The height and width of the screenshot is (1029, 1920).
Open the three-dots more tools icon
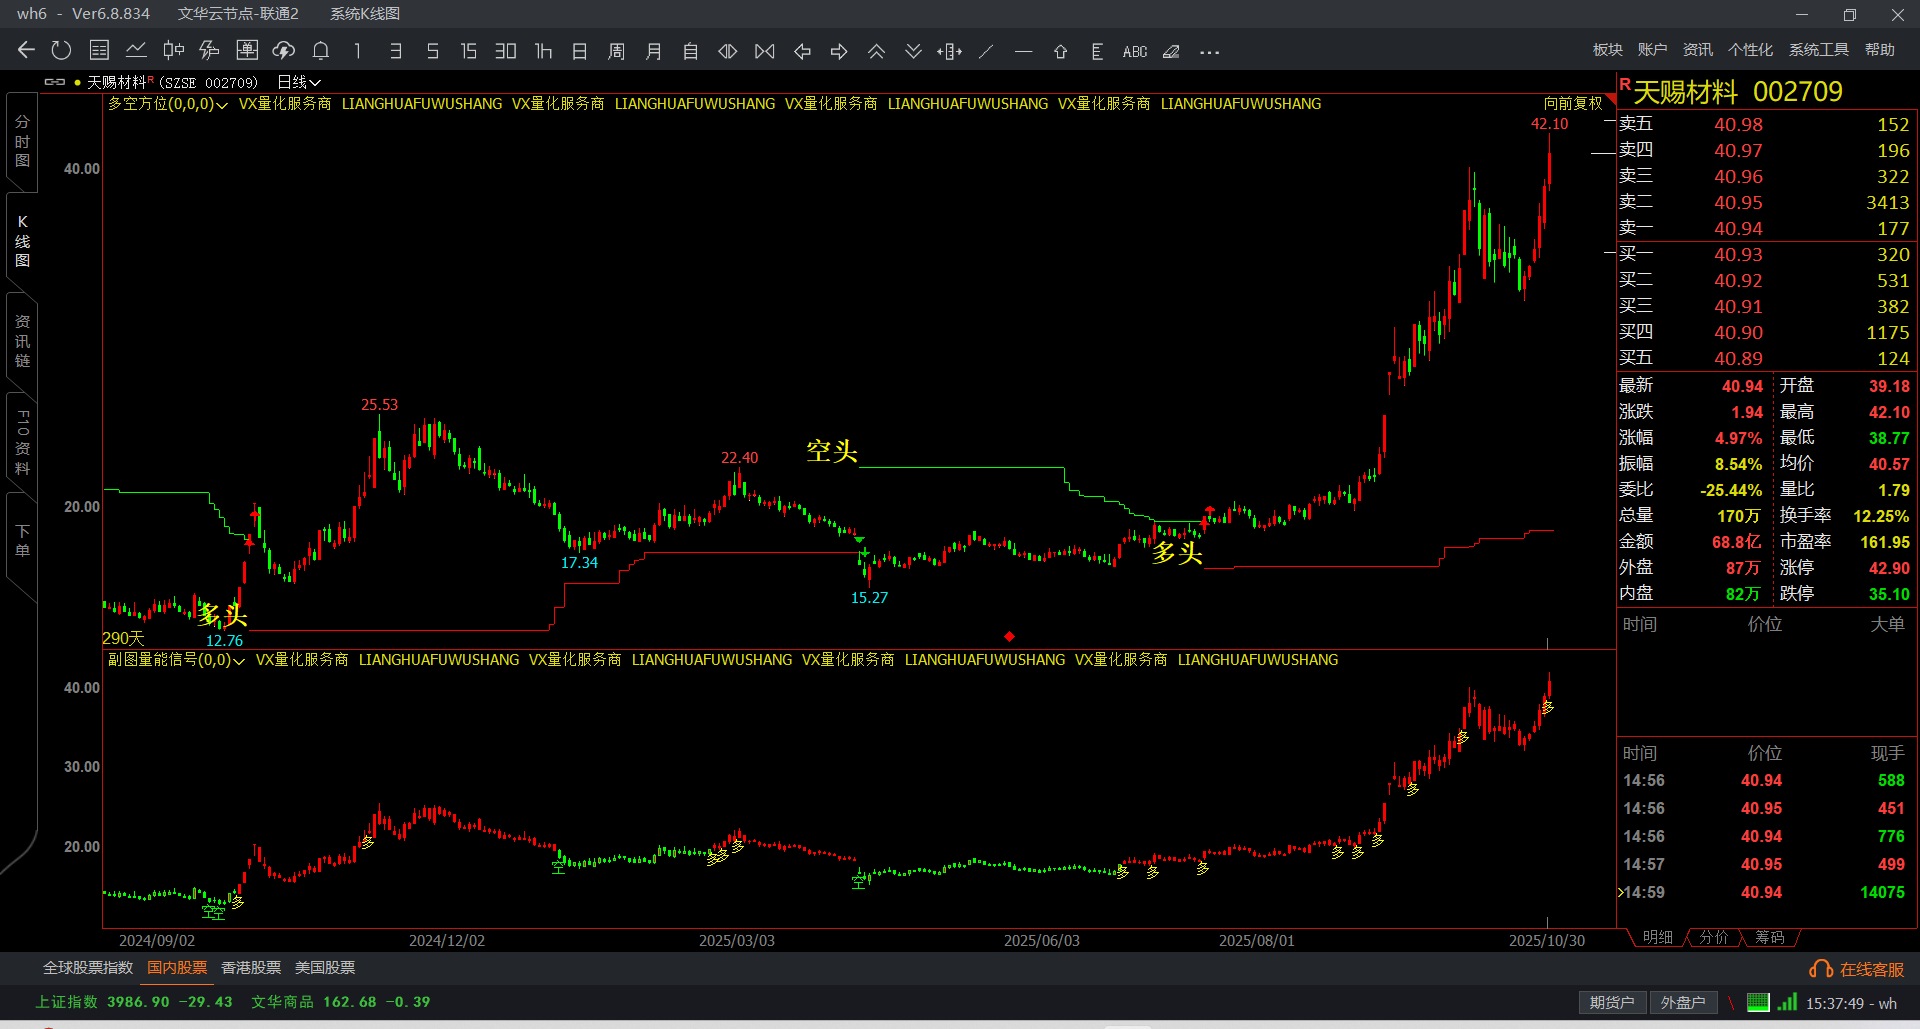tap(1209, 52)
